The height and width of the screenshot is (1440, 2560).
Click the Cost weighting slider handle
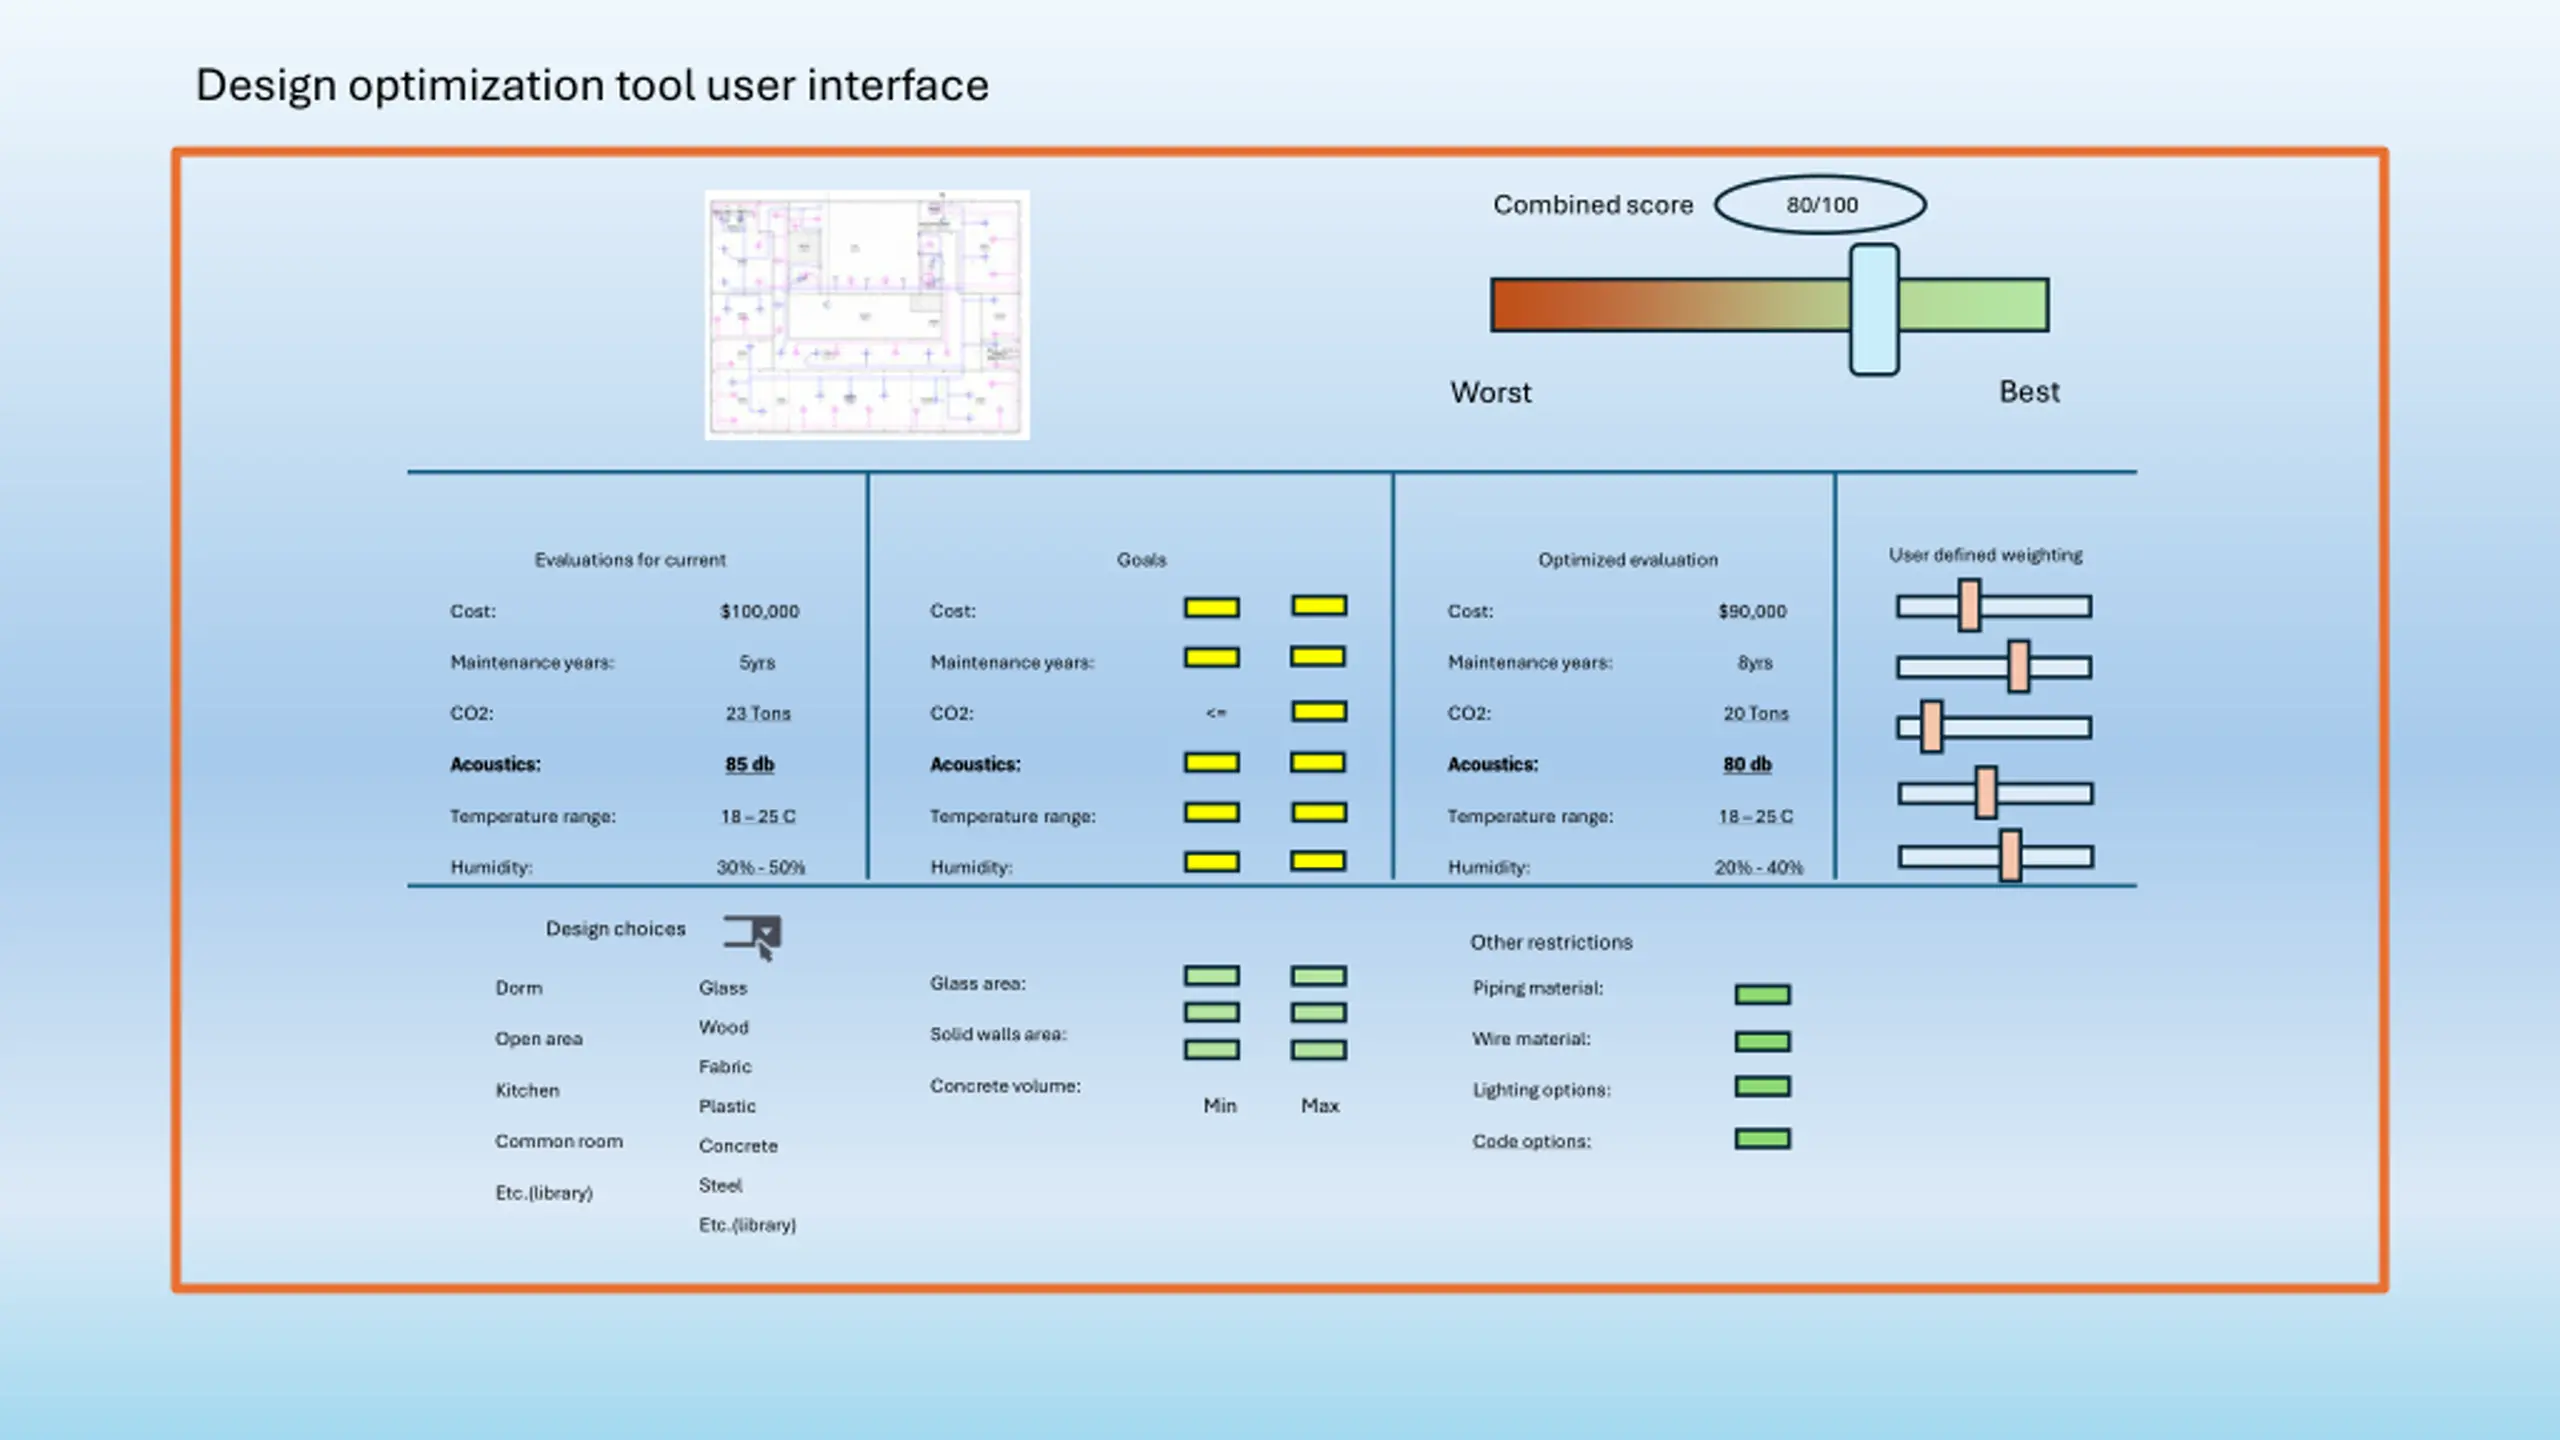coord(1969,605)
